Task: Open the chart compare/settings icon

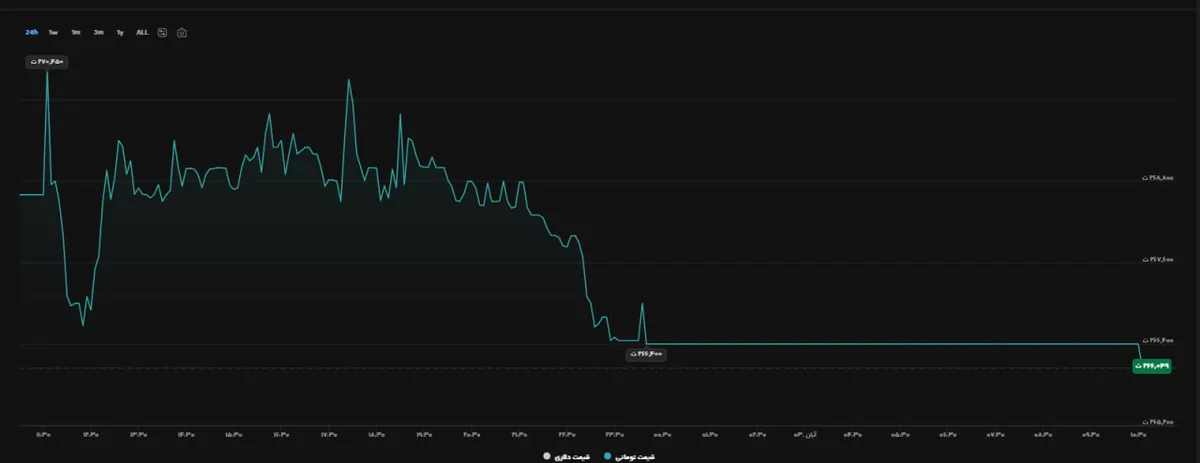Action: [162, 32]
